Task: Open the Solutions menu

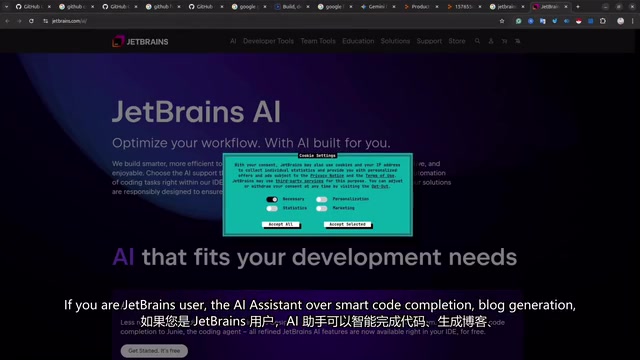Action: (395, 41)
